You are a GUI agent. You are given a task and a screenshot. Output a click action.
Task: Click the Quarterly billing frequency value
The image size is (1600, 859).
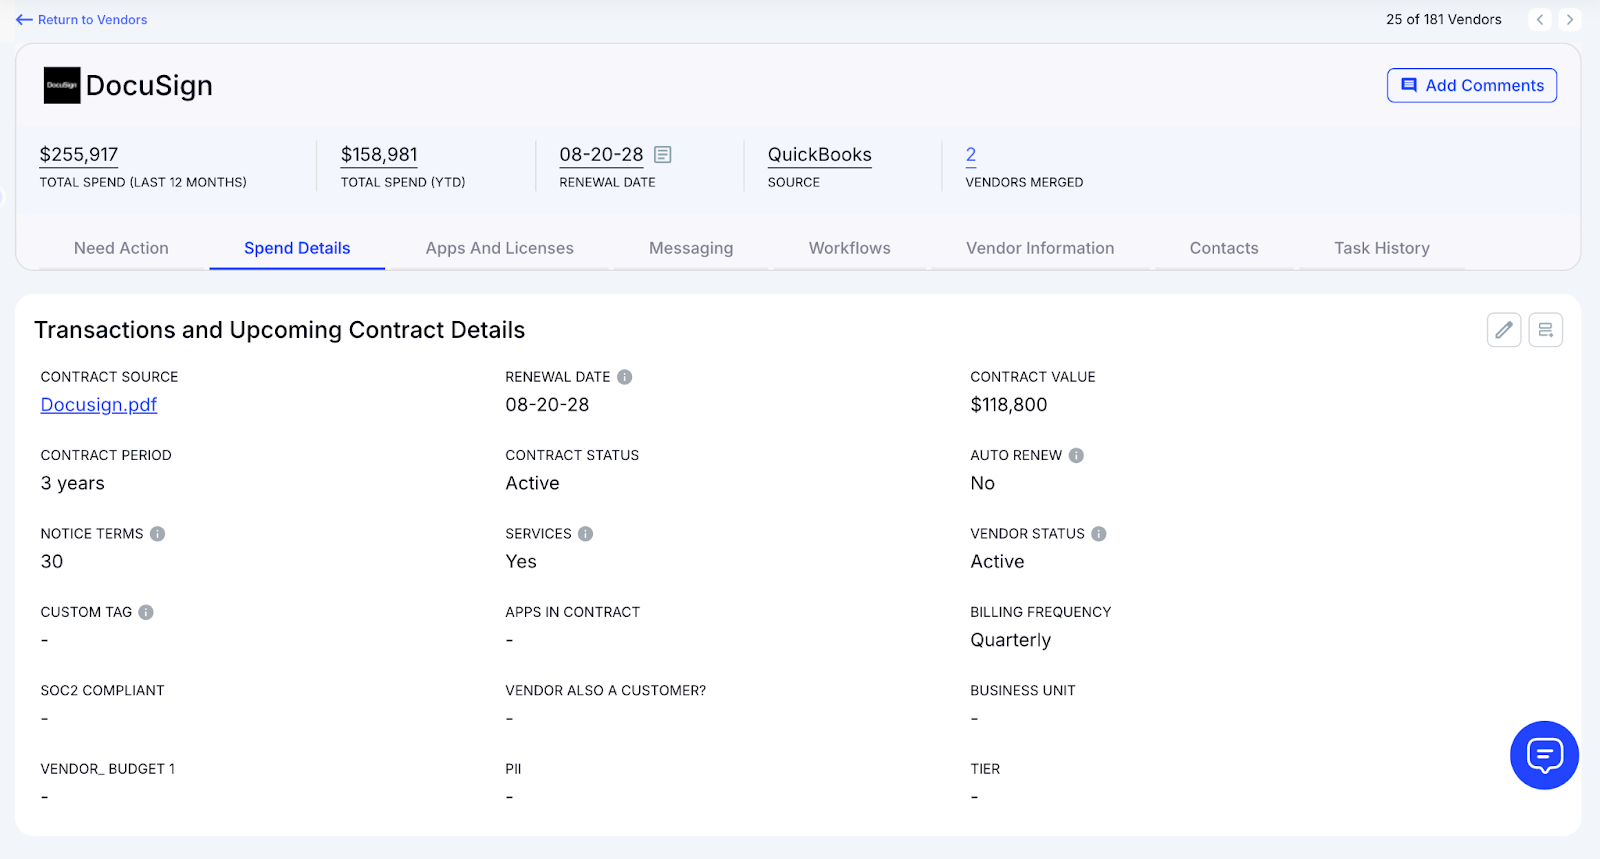point(1010,640)
